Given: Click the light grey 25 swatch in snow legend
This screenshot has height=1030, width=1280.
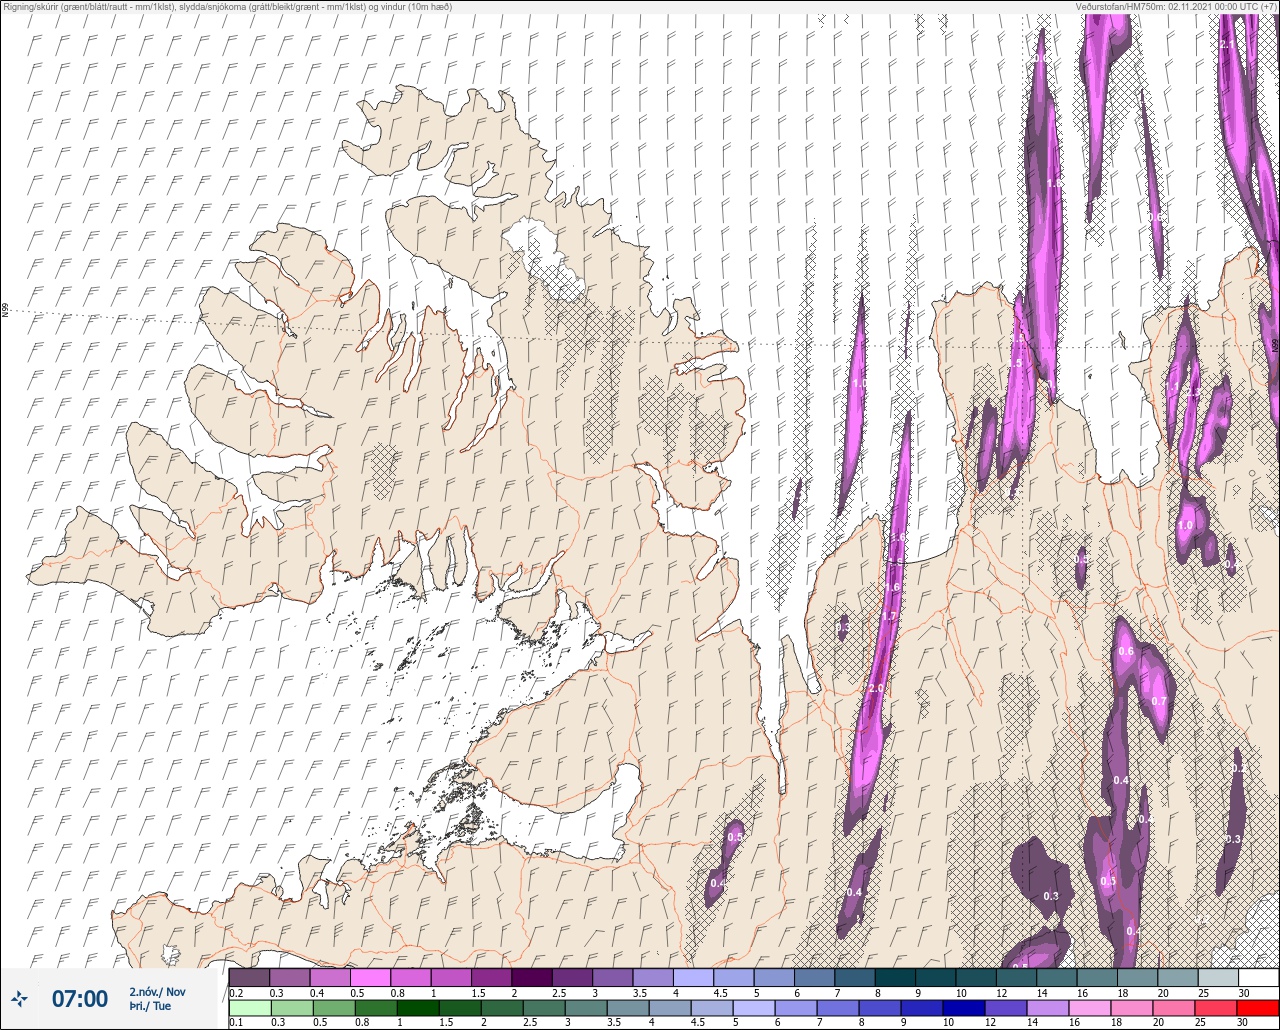Looking at the screenshot, I should pyautogui.click(x=1217, y=977).
